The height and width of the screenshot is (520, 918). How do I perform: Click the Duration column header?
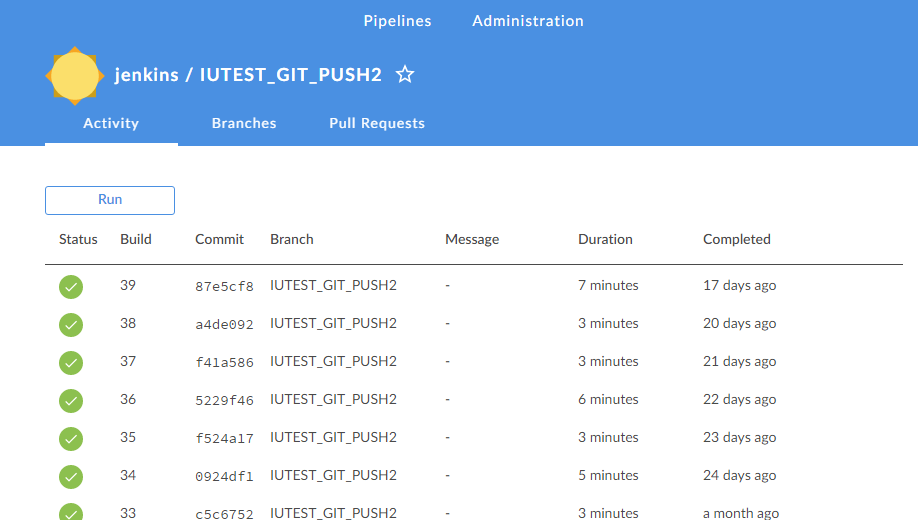(x=605, y=240)
